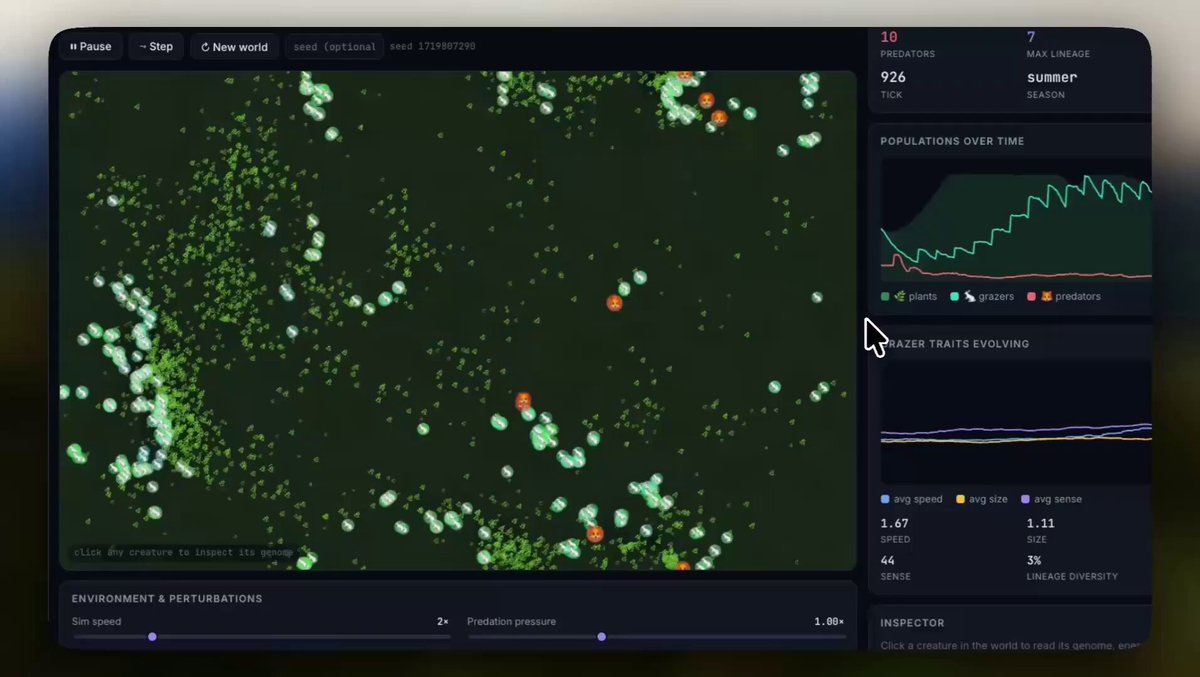Inspect the predator below the map center

523,401
